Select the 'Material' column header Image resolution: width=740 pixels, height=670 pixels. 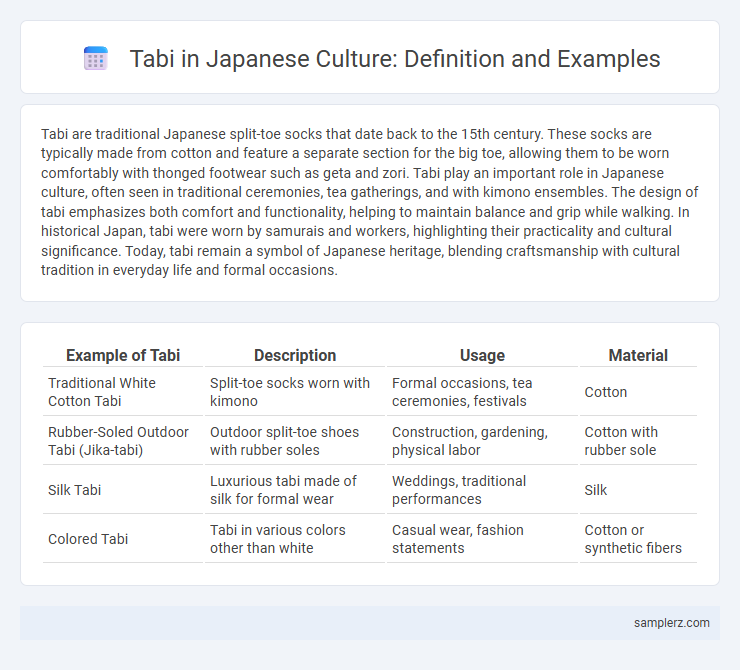(x=638, y=355)
